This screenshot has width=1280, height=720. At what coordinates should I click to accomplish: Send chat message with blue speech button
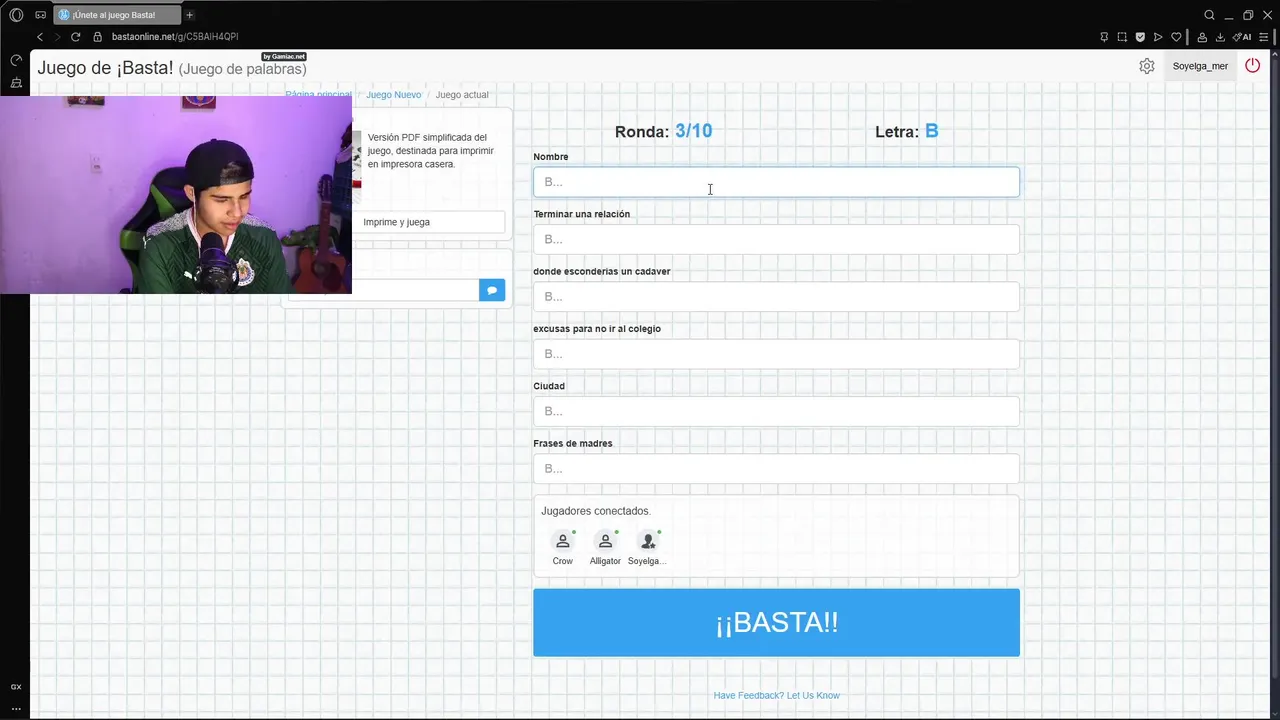tap(492, 290)
